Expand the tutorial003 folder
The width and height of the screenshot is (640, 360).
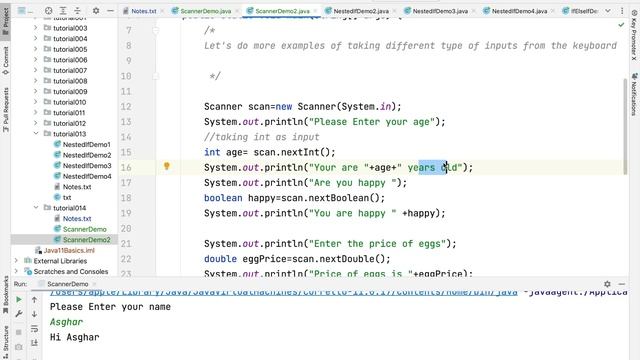click(36, 28)
